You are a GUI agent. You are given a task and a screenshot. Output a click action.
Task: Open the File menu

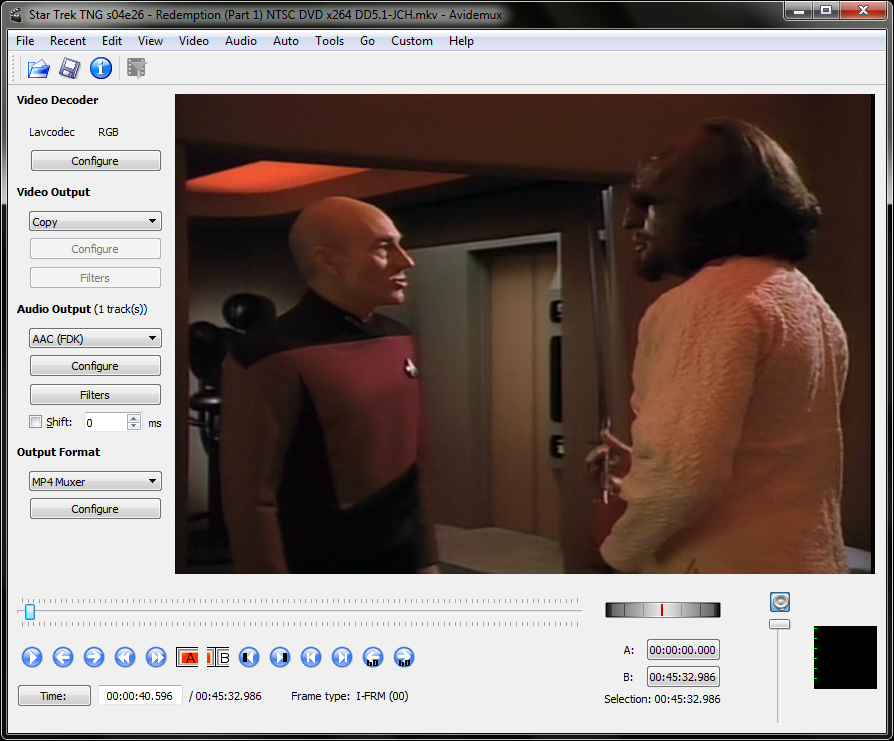25,41
